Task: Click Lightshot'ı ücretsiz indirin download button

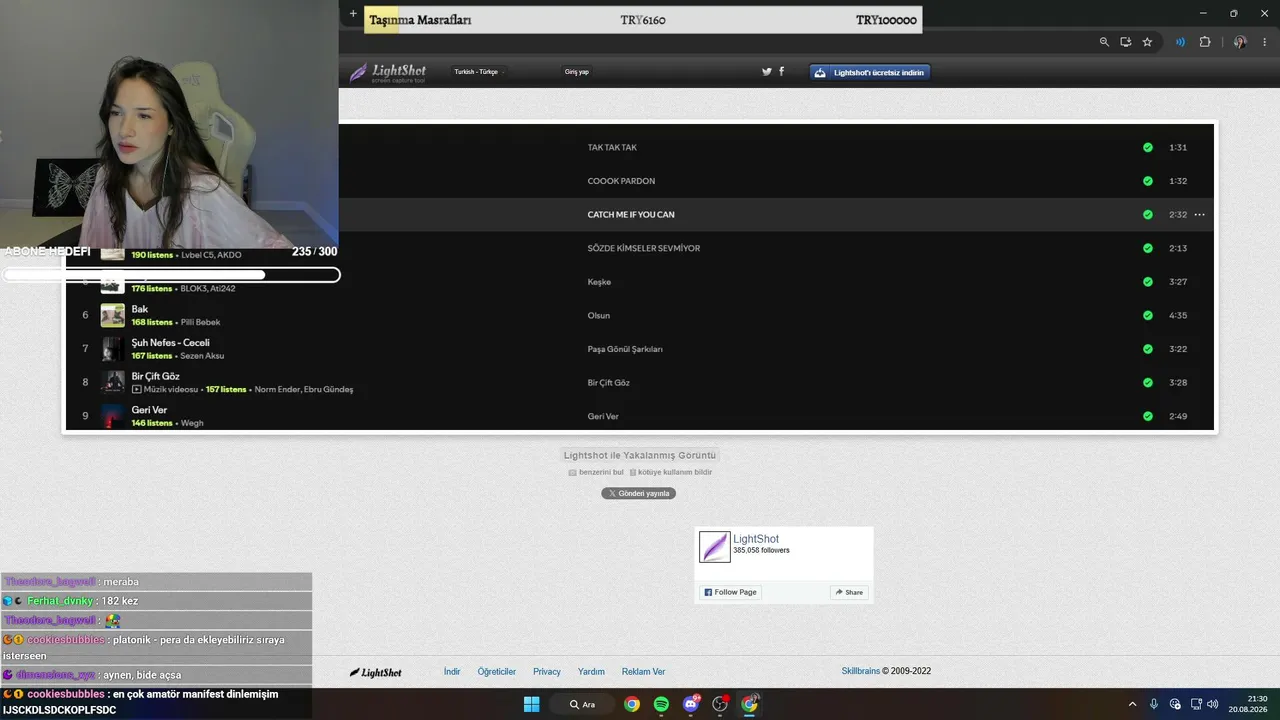Action: pyautogui.click(x=870, y=72)
